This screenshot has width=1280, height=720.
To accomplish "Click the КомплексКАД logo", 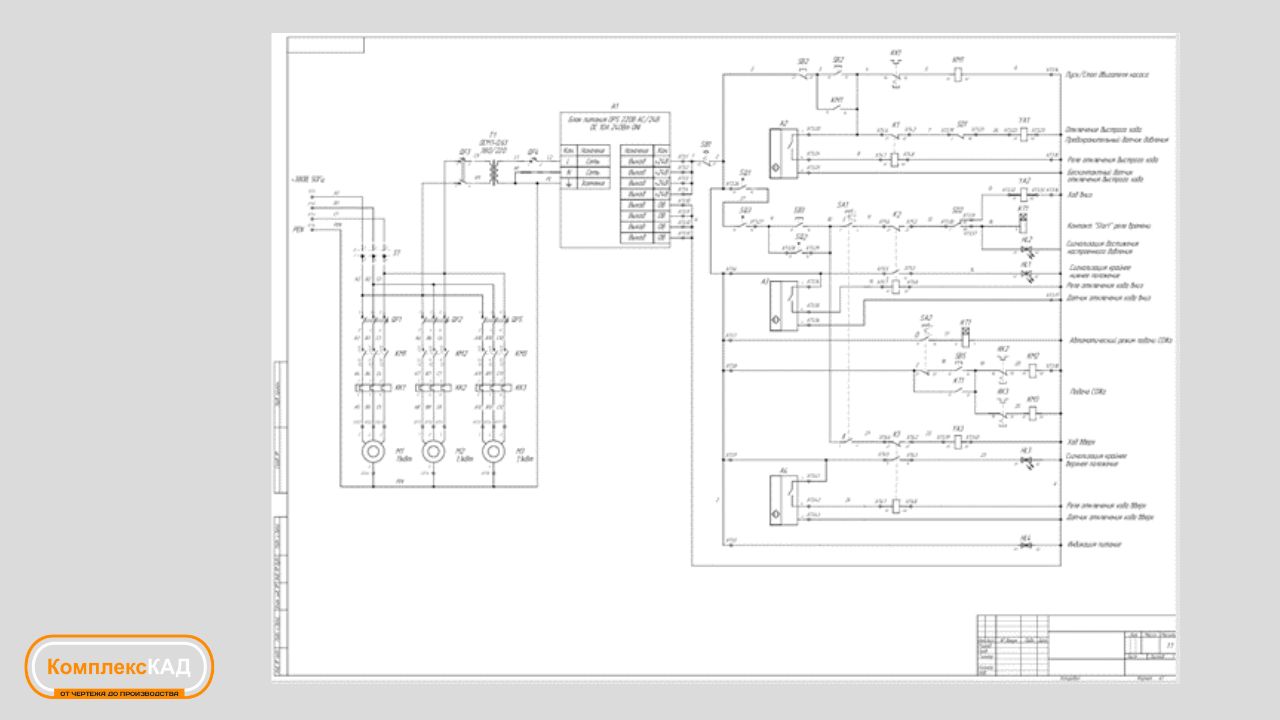I will 119,666.
